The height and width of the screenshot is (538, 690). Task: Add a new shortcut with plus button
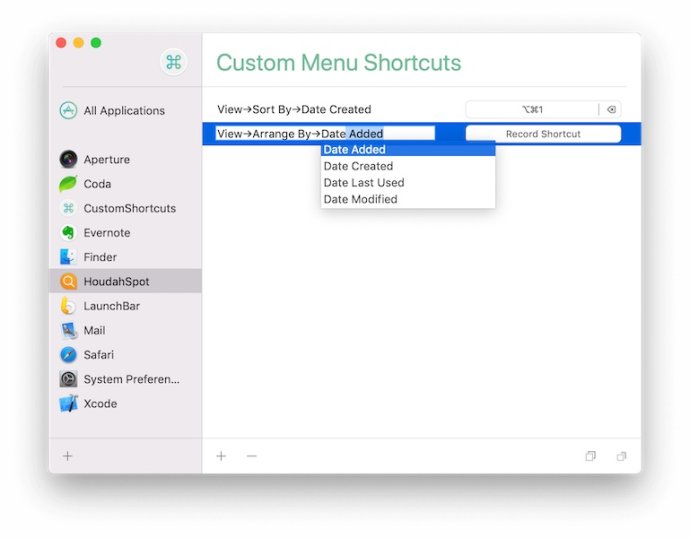221,456
